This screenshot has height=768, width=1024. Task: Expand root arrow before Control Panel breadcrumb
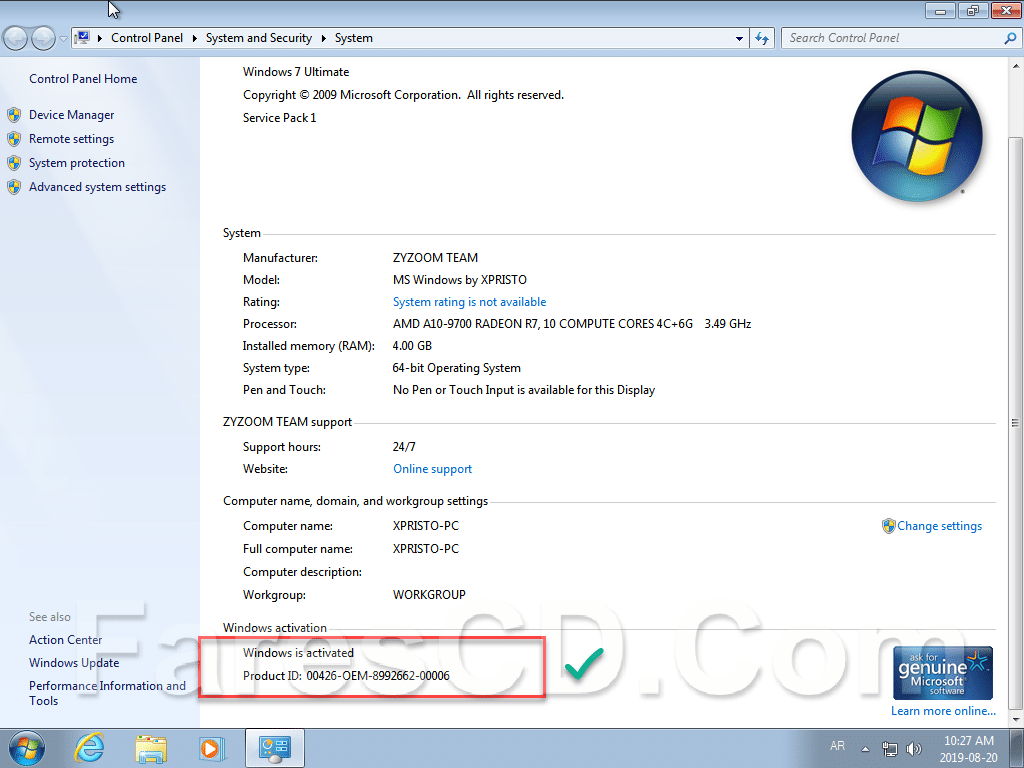coord(100,39)
